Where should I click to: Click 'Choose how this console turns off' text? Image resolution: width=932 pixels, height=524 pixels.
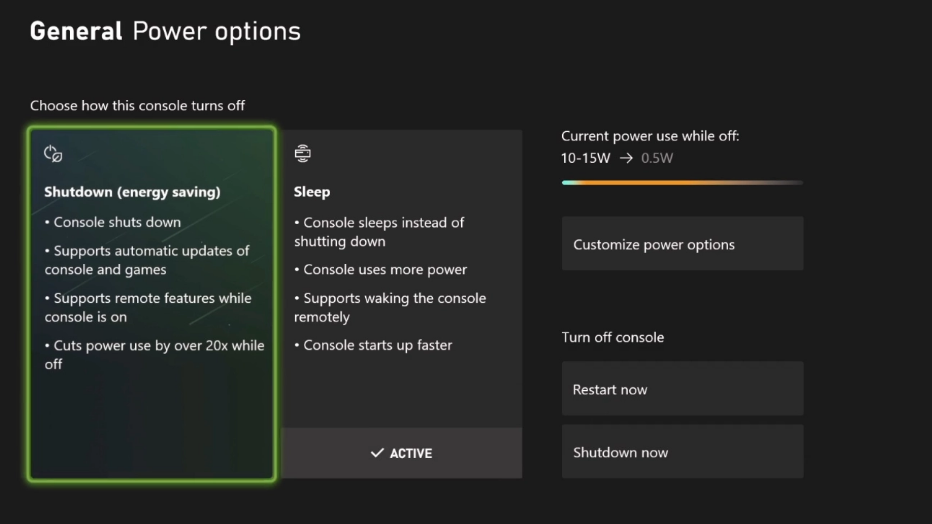(137, 105)
